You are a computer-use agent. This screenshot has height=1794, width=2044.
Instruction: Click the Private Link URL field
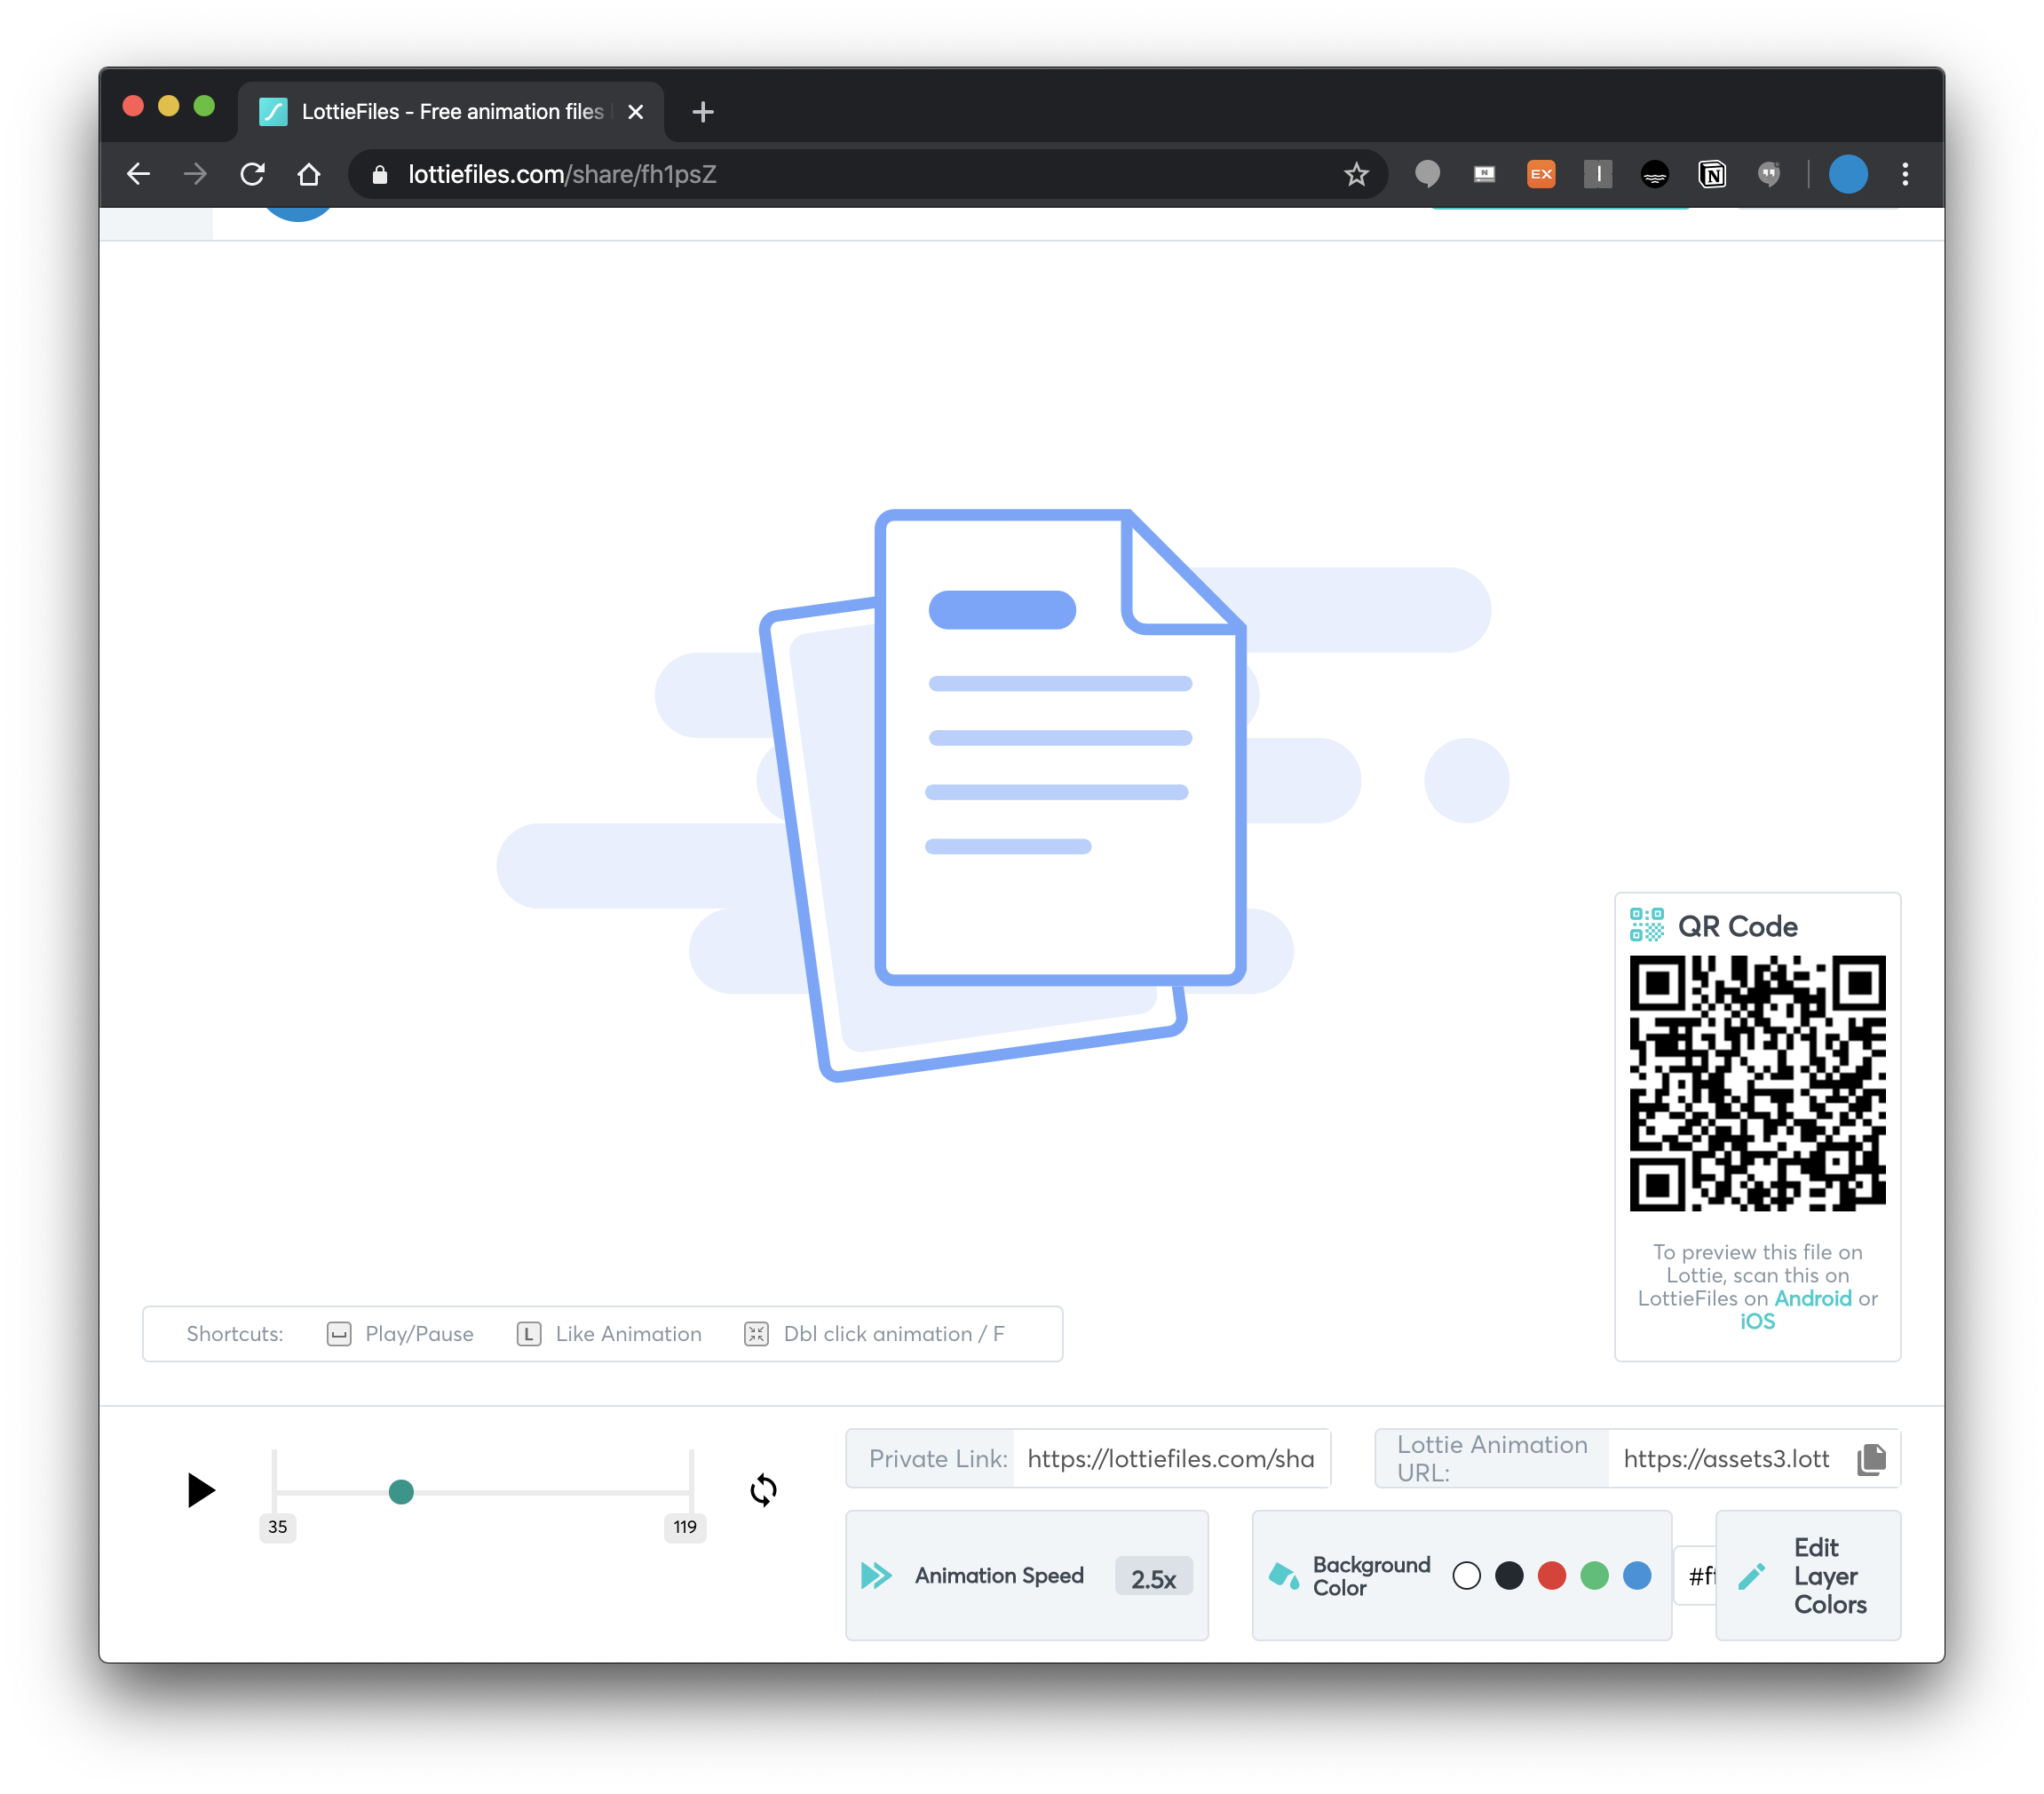(x=1171, y=1459)
